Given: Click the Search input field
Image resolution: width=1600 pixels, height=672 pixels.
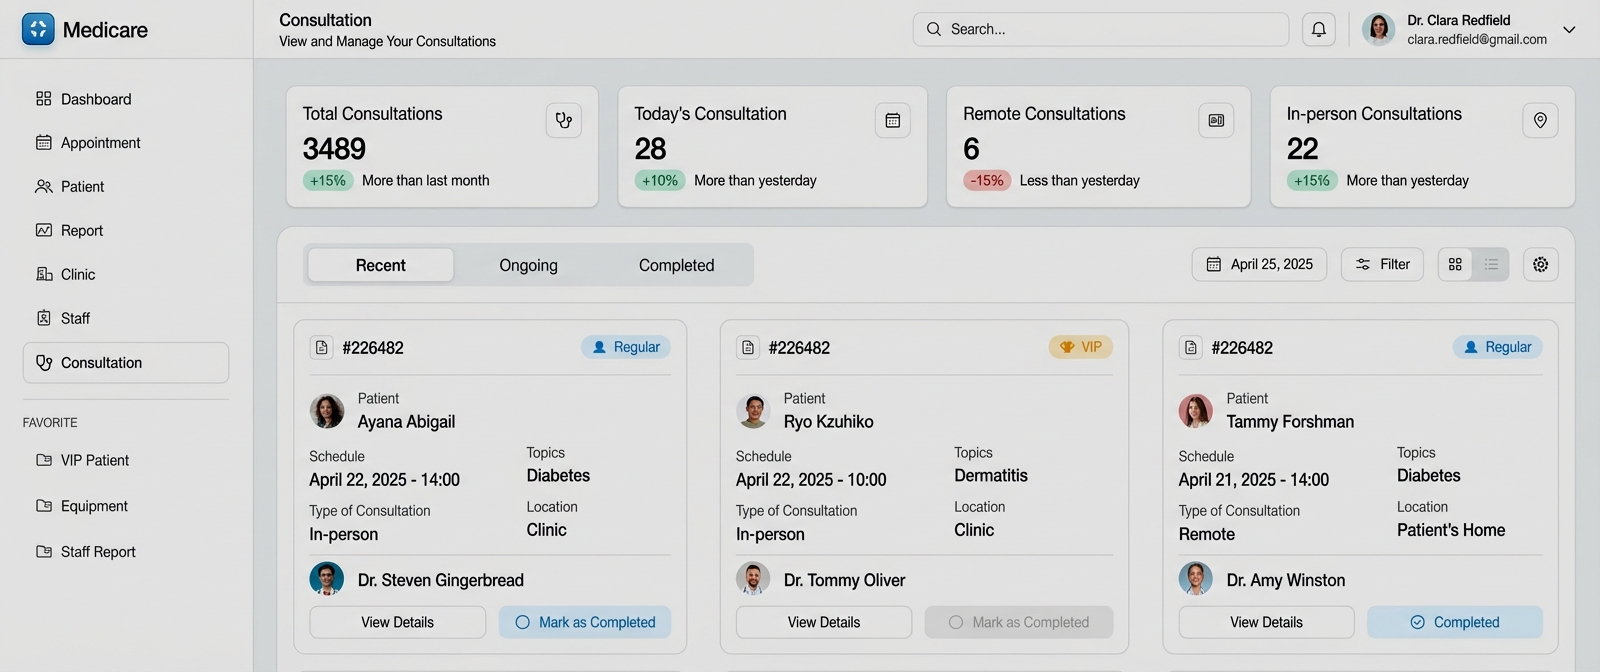Looking at the screenshot, I should [x=1100, y=30].
